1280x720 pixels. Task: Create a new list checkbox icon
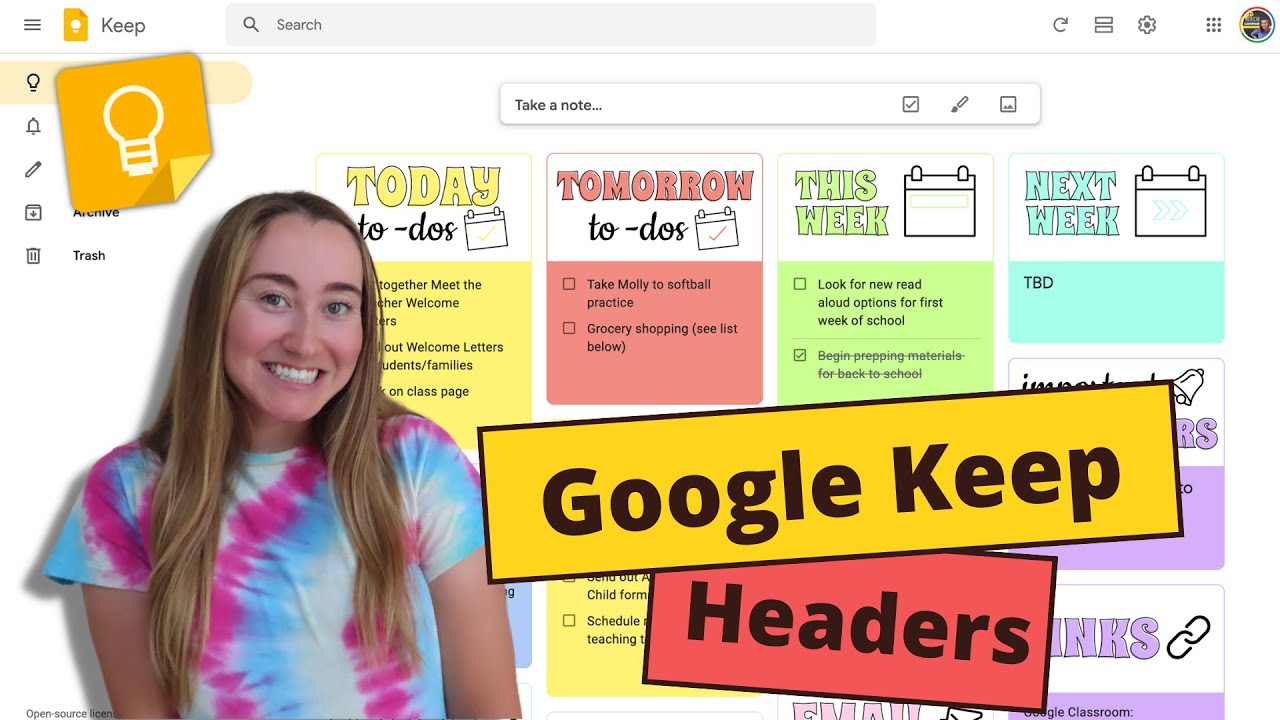[x=911, y=104]
